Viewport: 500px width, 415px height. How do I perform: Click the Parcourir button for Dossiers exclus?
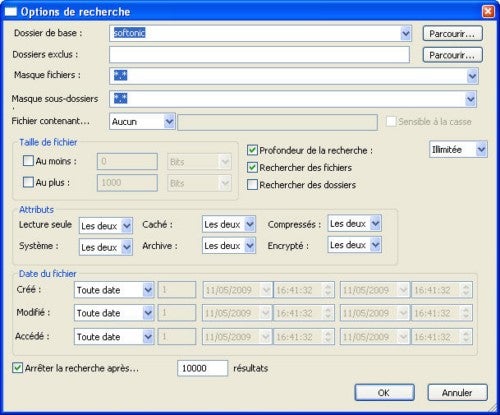[452, 55]
